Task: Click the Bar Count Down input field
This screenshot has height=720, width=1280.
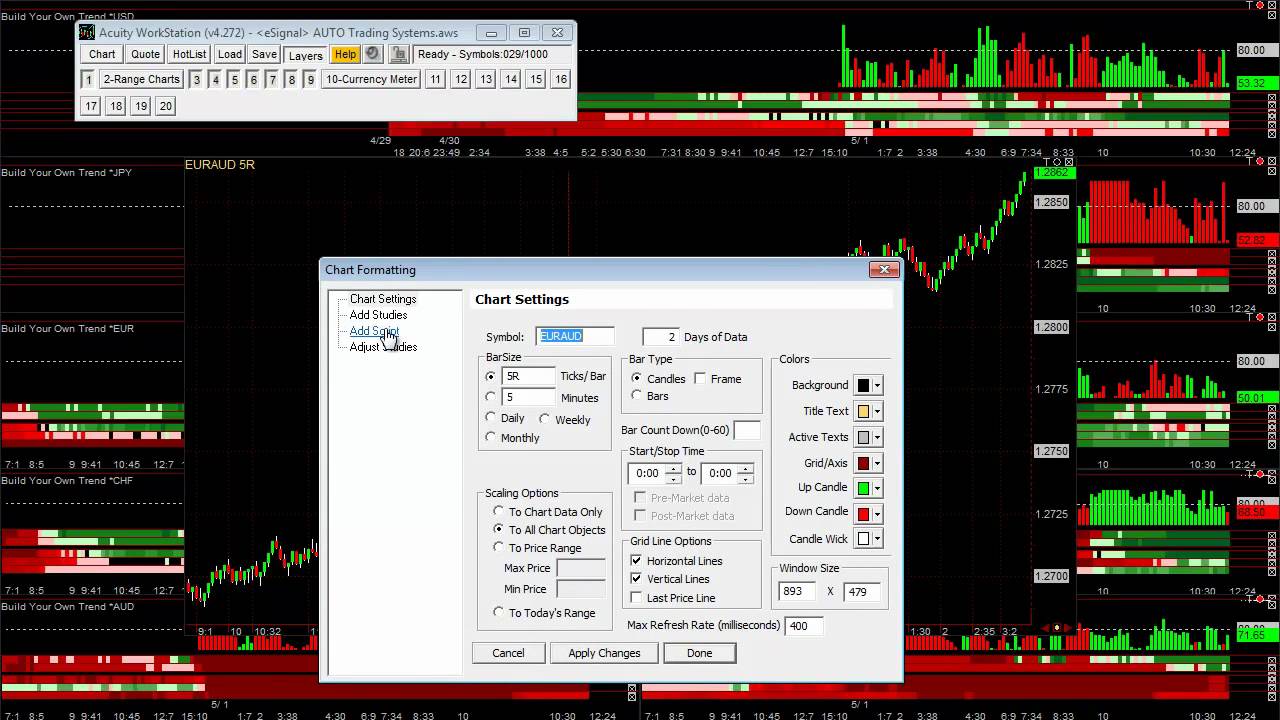Action: pyautogui.click(x=747, y=430)
